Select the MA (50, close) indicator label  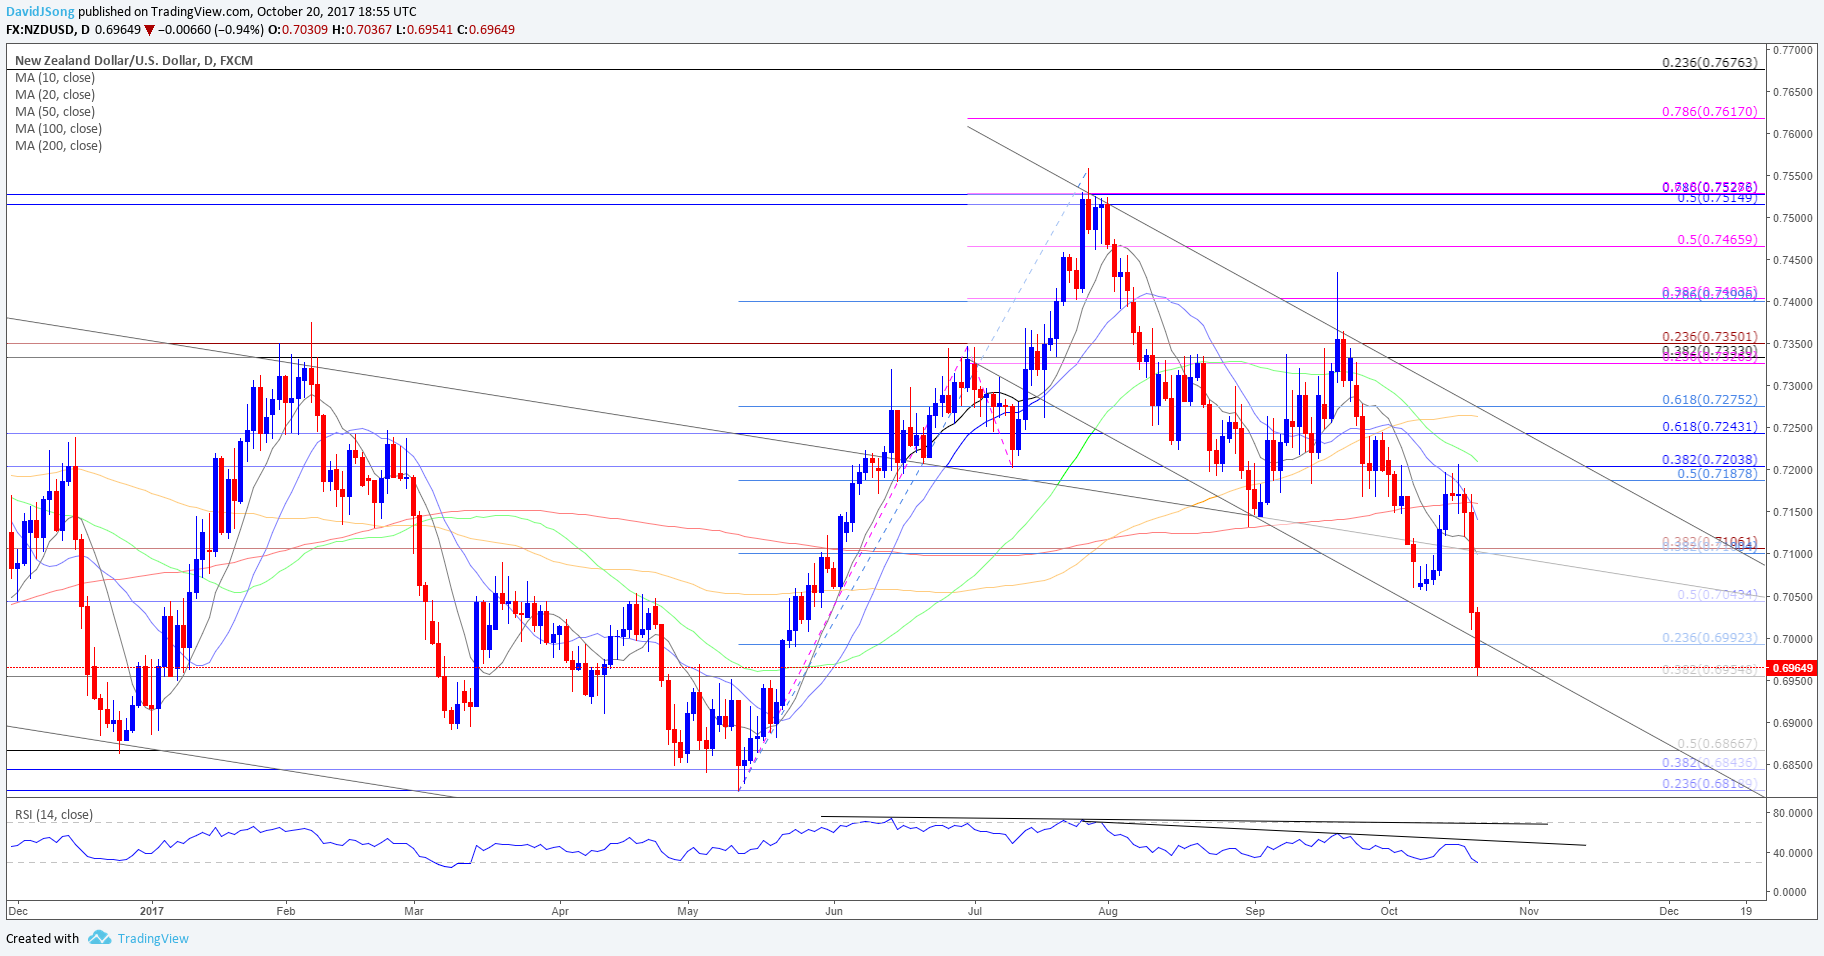[x=55, y=112]
